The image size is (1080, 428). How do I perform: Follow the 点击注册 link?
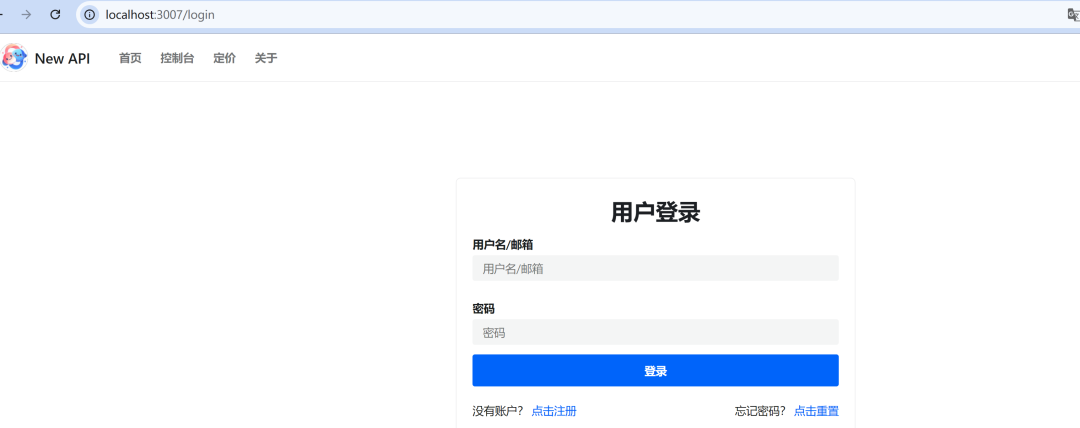pos(554,411)
